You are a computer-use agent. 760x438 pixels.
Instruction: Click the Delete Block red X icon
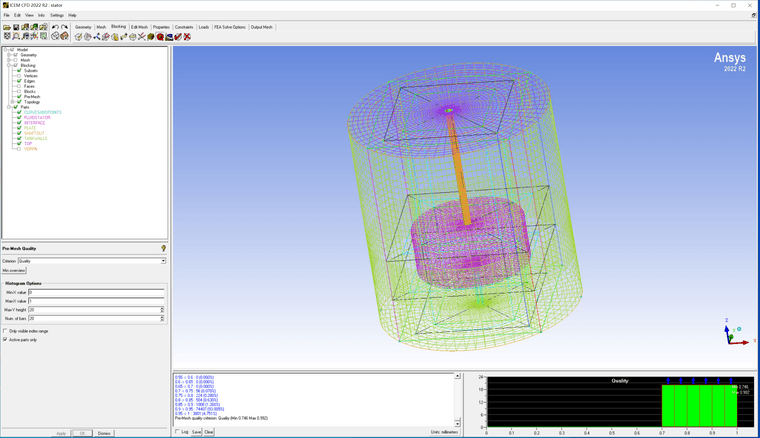(187, 36)
